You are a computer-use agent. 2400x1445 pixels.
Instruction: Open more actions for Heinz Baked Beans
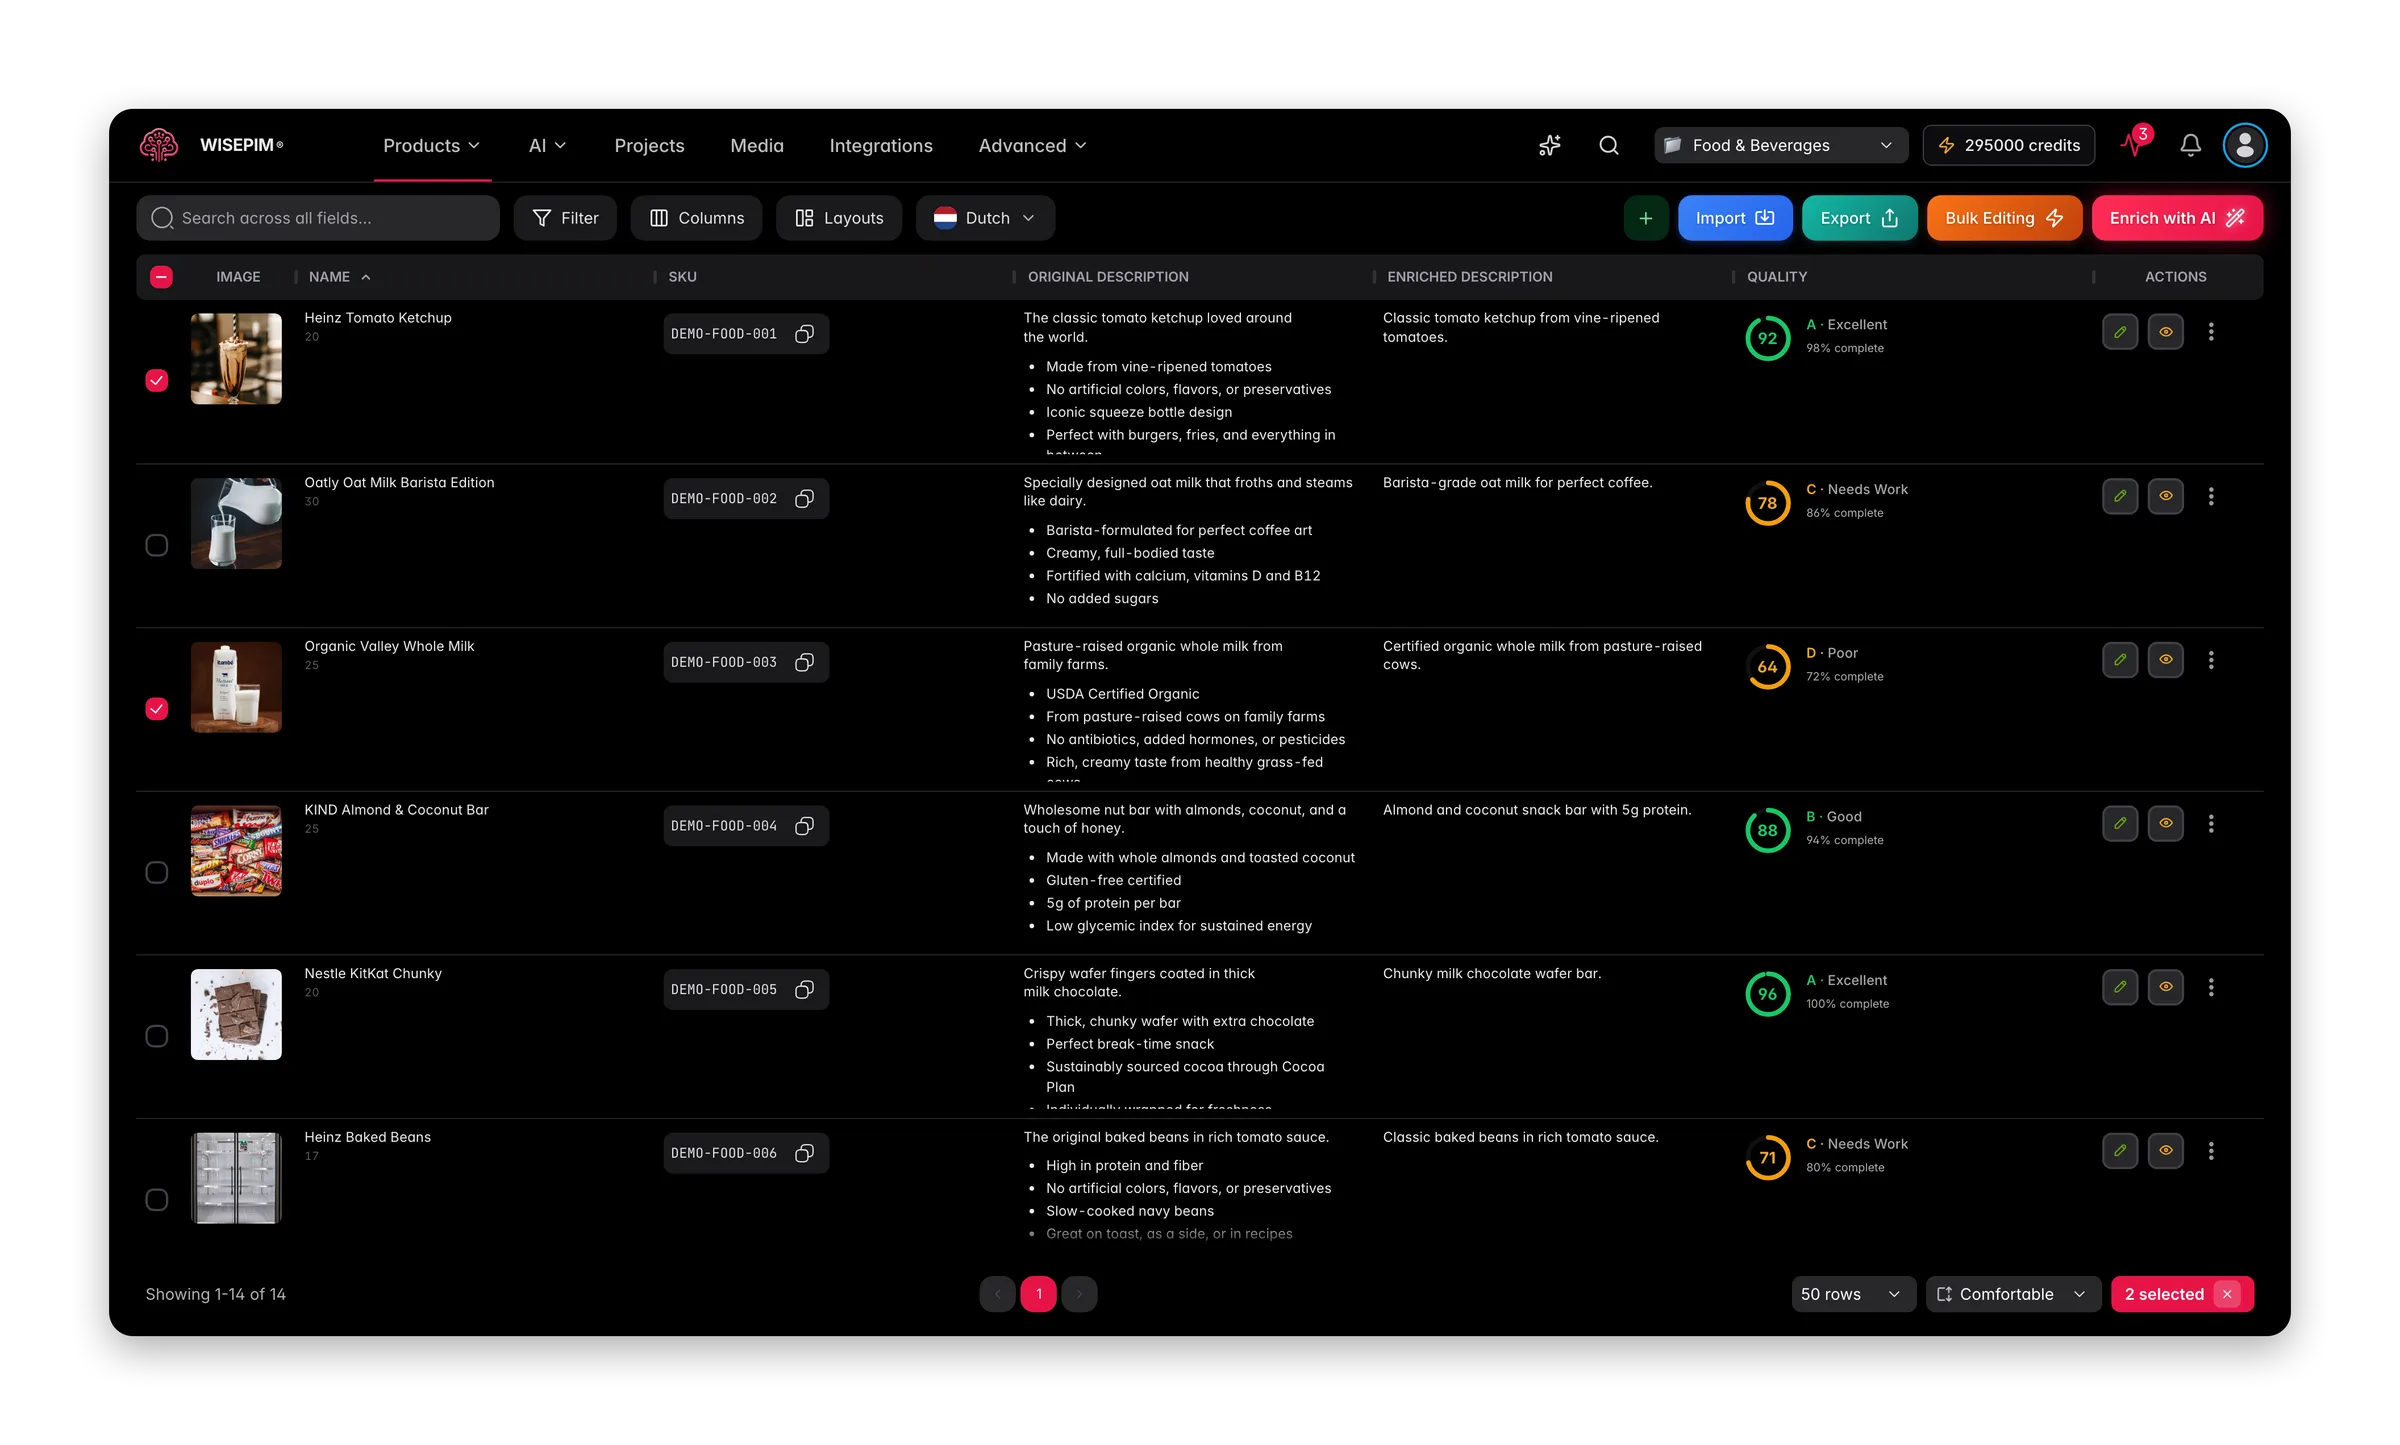pyautogui.click(x=2211, y=1150)
